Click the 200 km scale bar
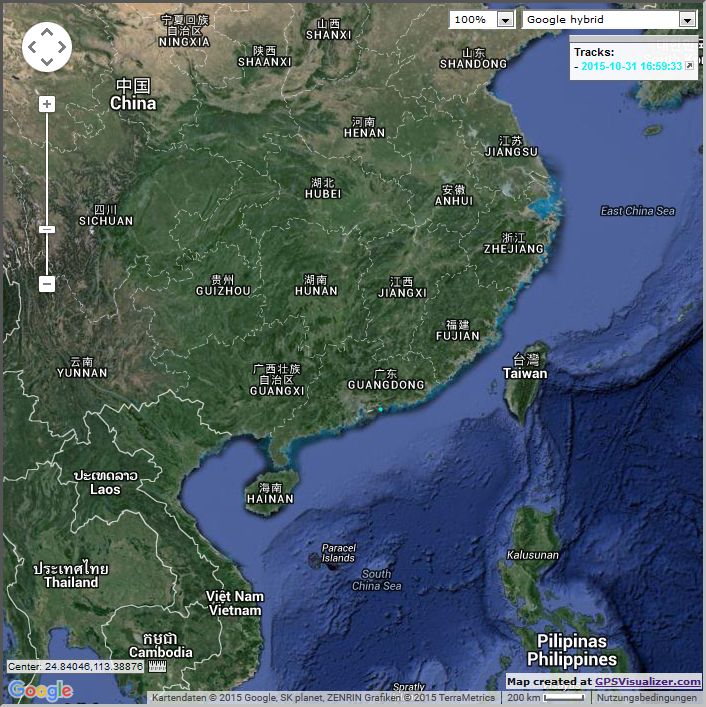The width and height of the screenshot is (706, 707). [545, 698]
